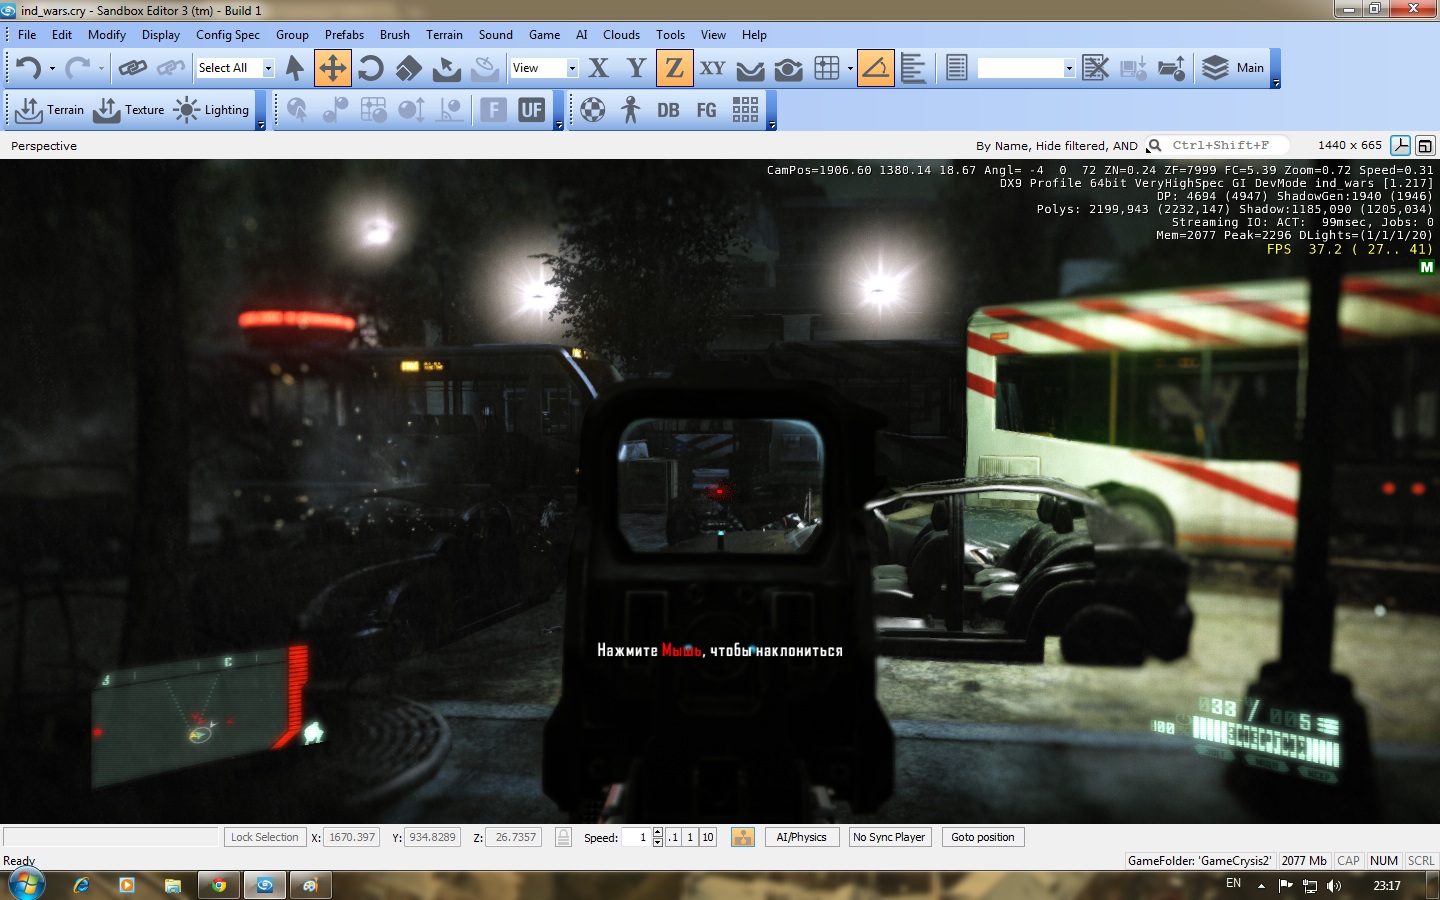
Task: Expand the Terrain toolbar options arrow
Action: pos(261,125)
